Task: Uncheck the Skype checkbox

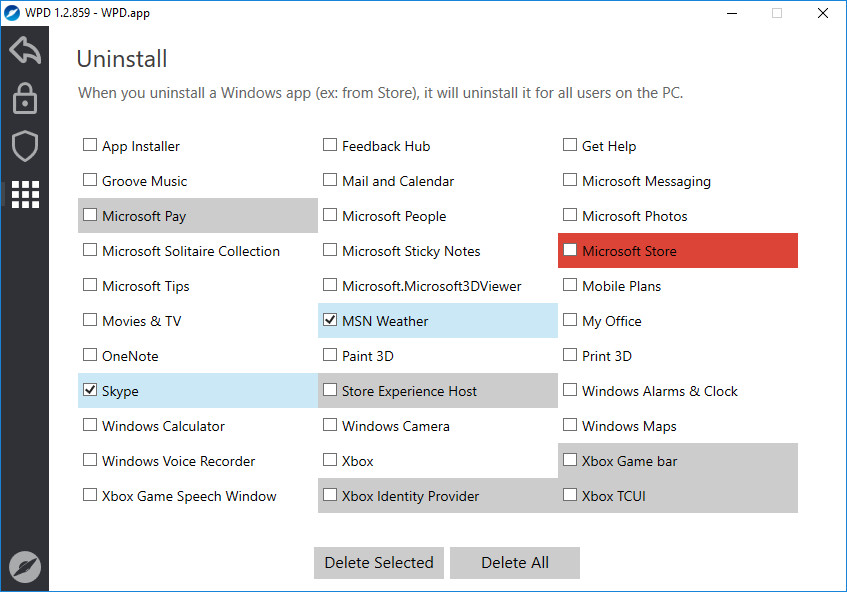Action: tap(90, 390)
